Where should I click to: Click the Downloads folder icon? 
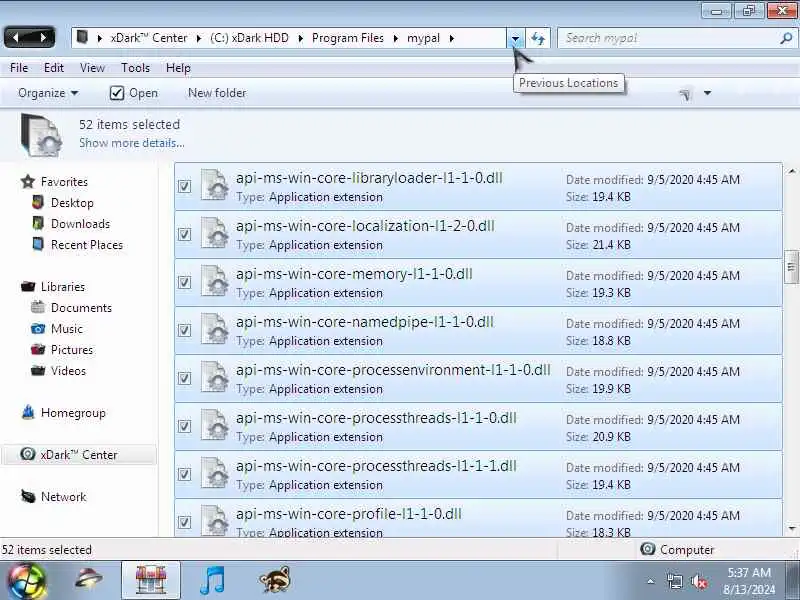point(38,223)
